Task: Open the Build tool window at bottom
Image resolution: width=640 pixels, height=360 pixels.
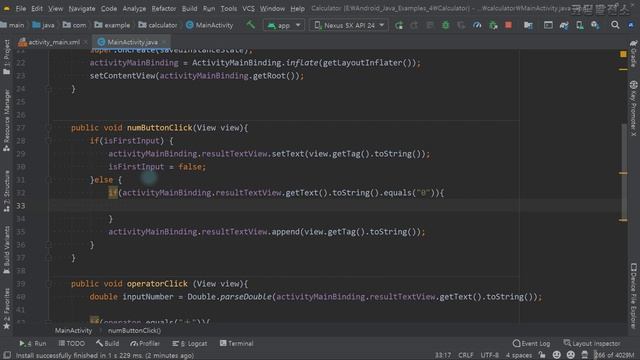Action: 107,344
